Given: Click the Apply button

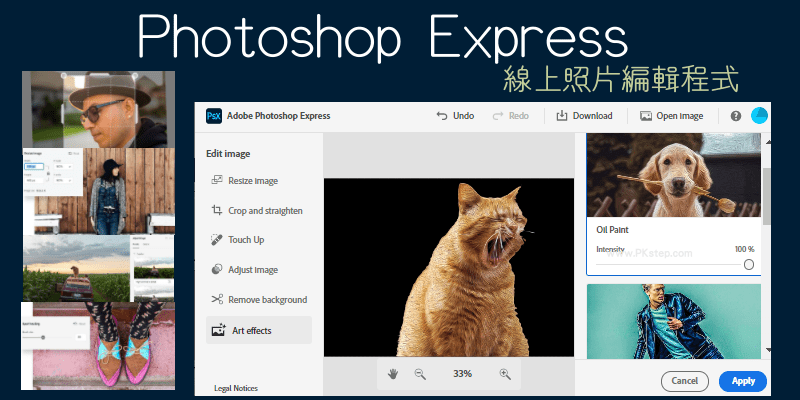Looking at the screenshot, I should pos(743,381).
